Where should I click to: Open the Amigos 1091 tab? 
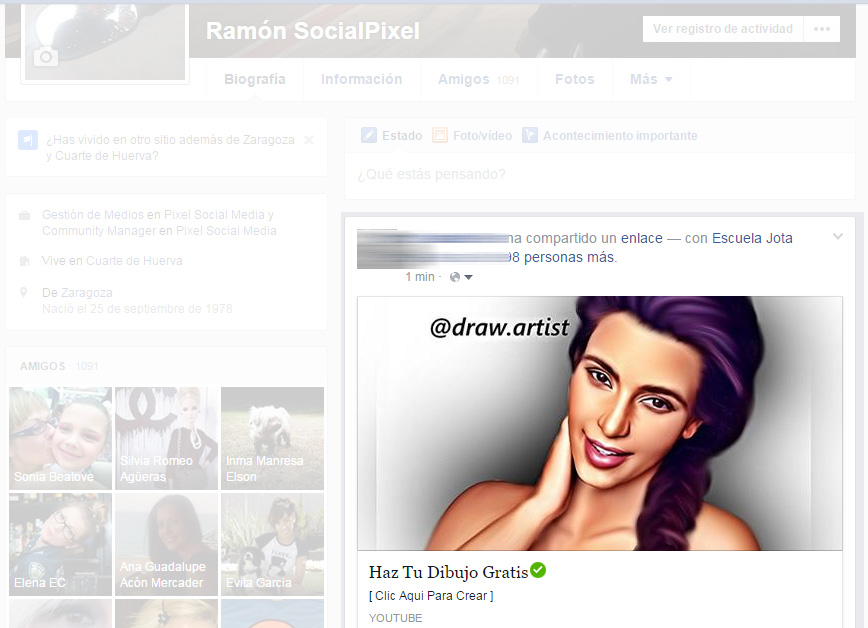[x=478, y=80]
